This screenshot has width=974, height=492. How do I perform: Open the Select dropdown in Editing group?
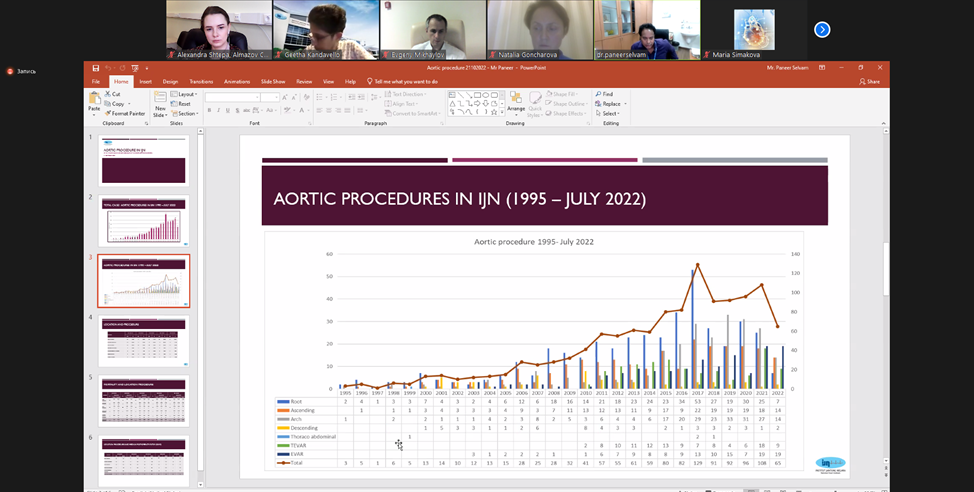point(609,113)
